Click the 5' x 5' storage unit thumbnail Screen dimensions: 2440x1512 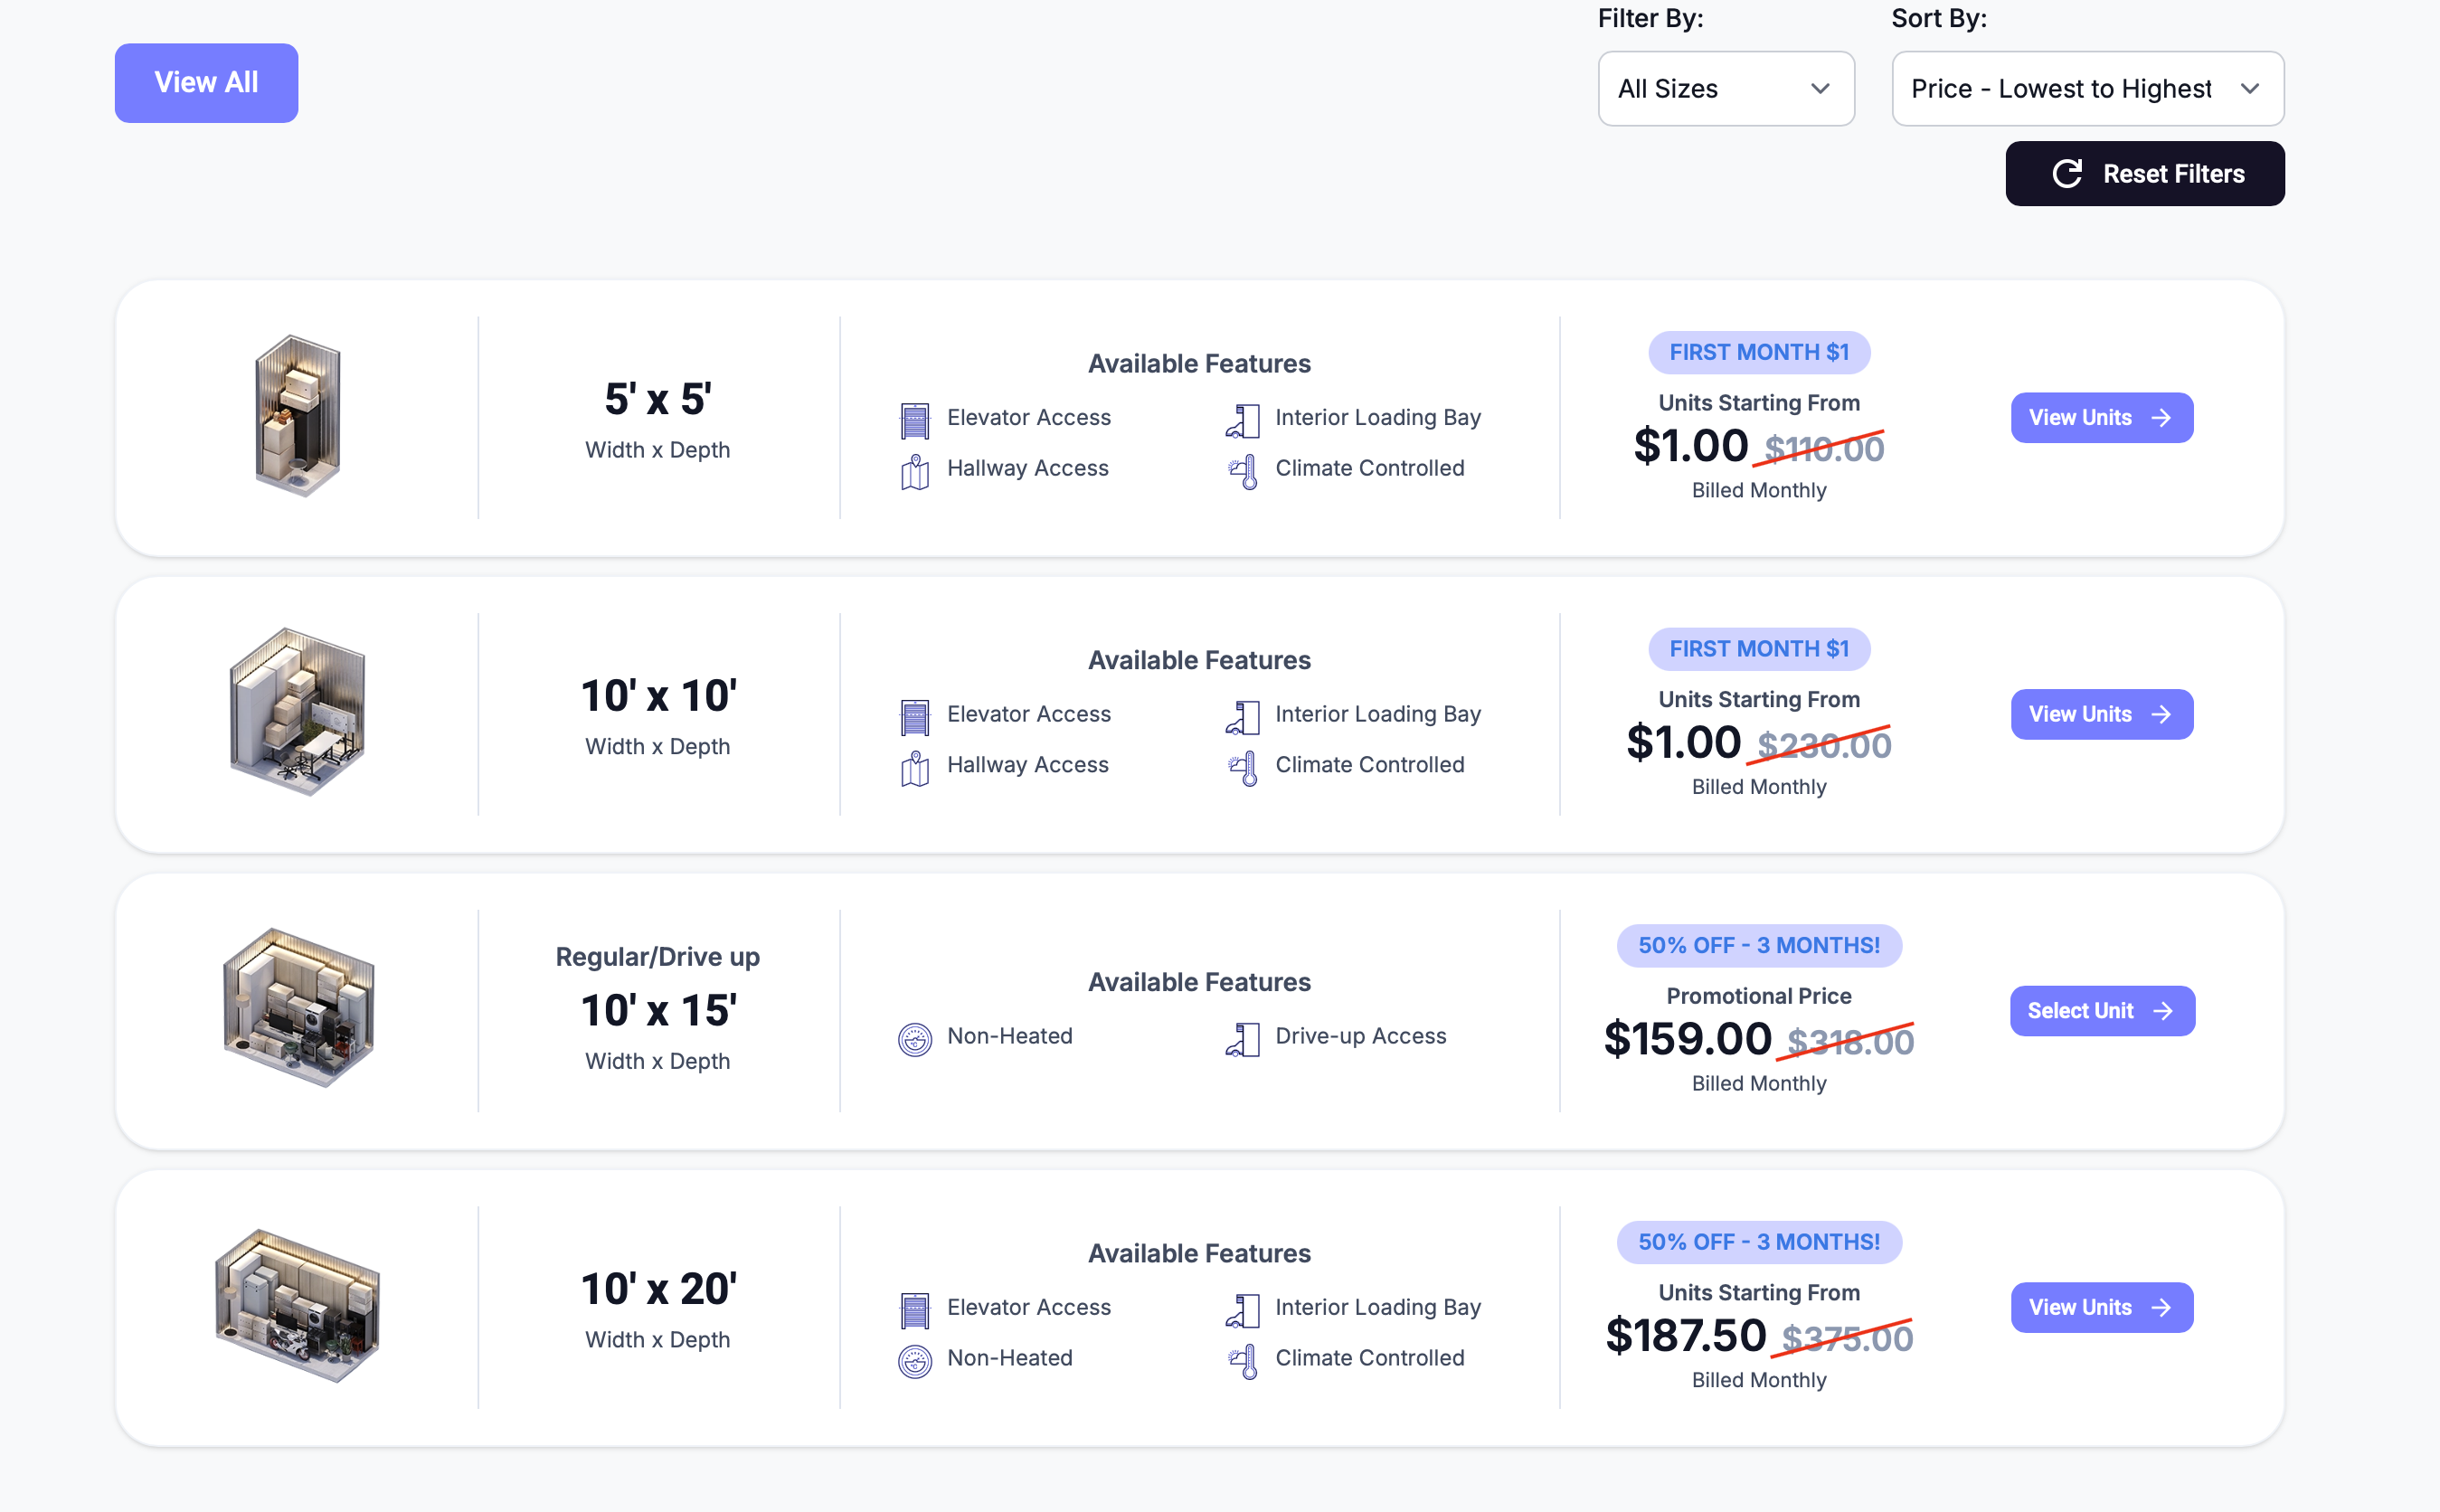297,416
